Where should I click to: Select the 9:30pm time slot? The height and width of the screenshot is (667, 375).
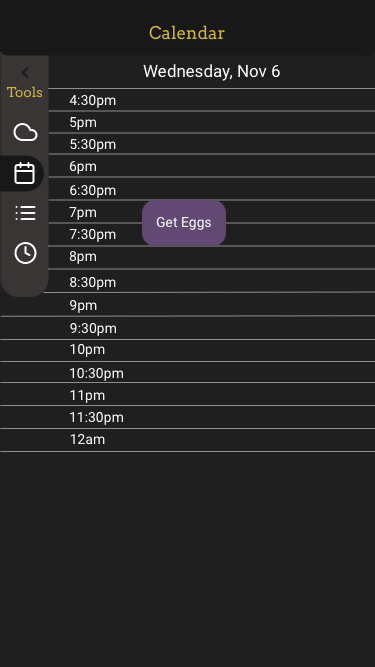tap(188, 328)
